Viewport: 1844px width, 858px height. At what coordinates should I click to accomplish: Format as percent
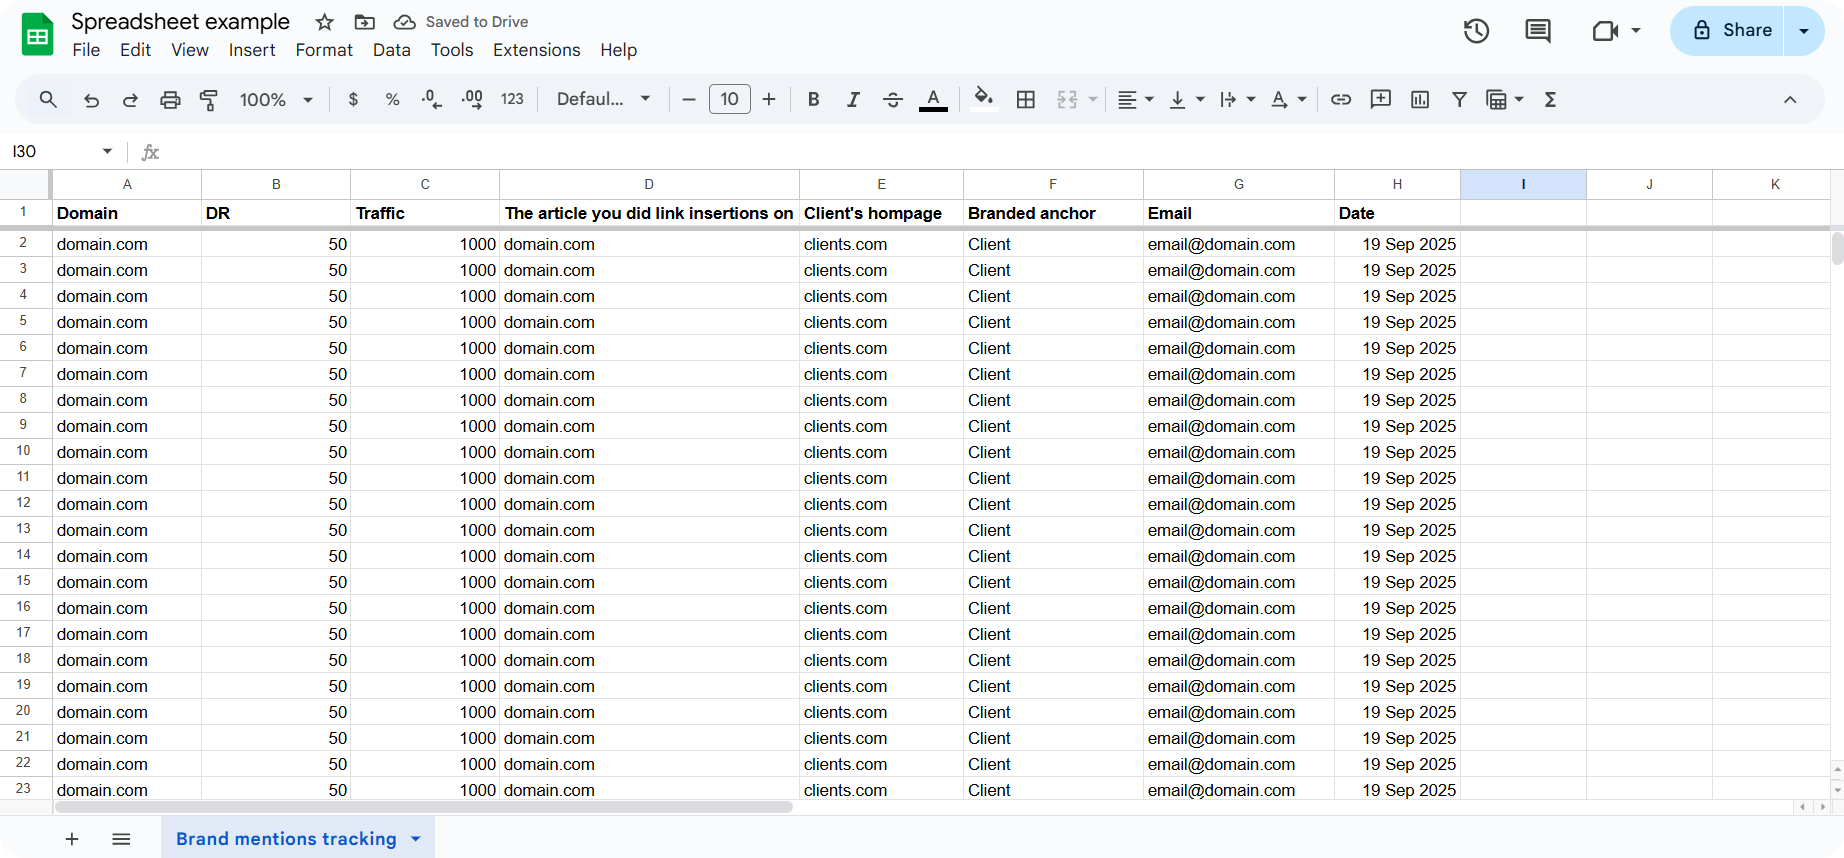click(x=392, y=99)
